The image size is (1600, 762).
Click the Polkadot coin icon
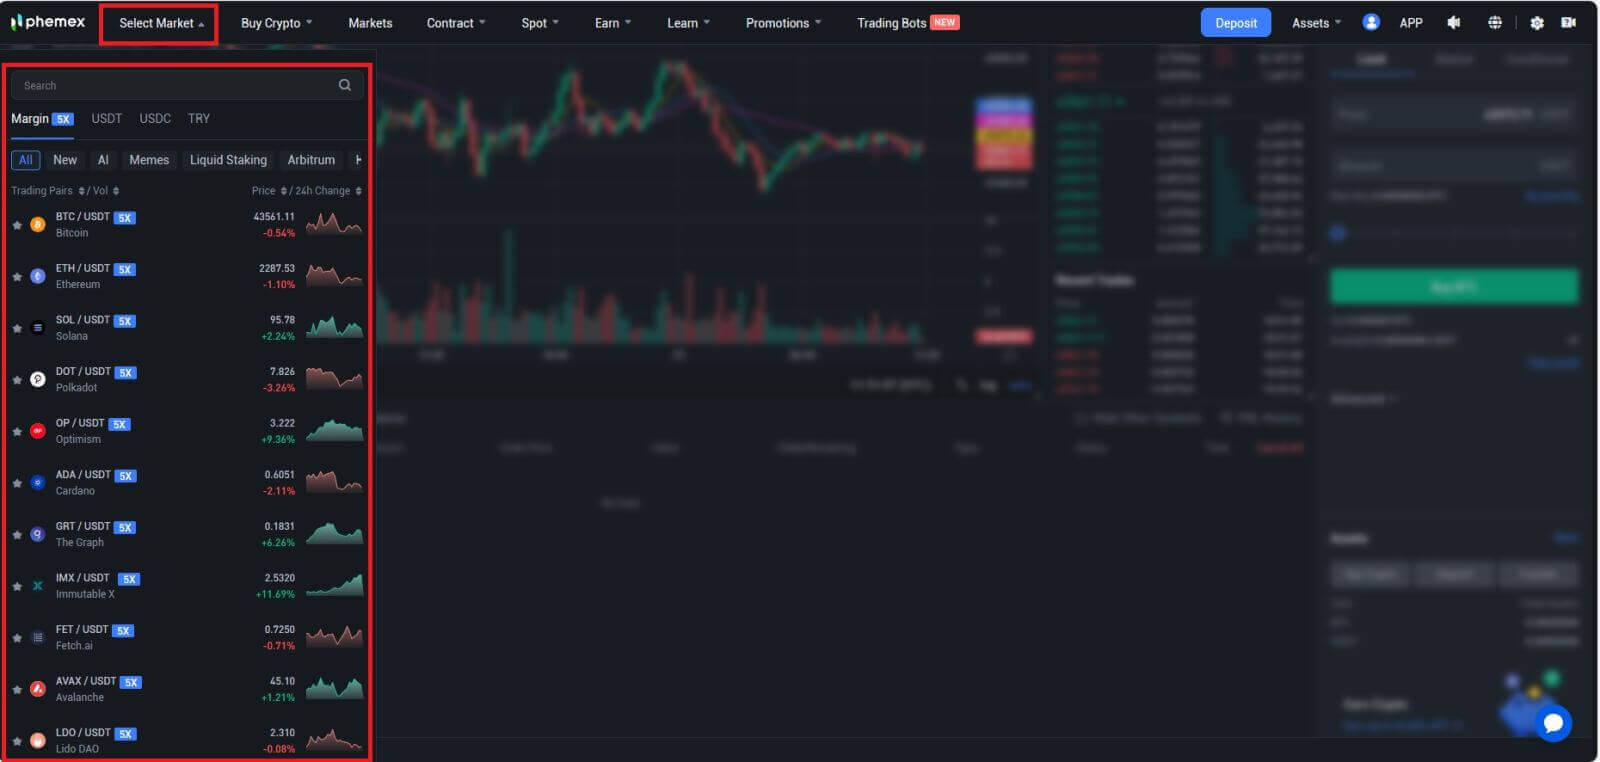click(x=38, y=379)
